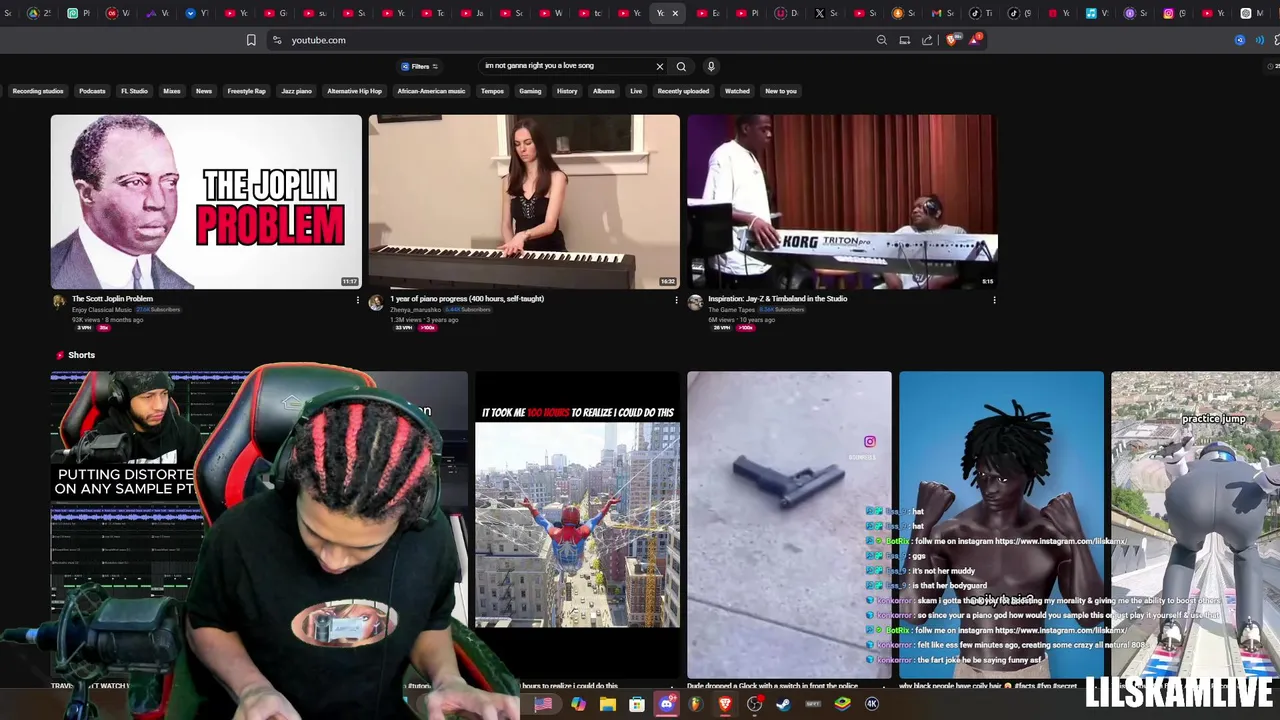Viewport: 1280px width, 720px height.
Task: Open 'The Scott Joplin Problem' title link
Action: (112, 299)
